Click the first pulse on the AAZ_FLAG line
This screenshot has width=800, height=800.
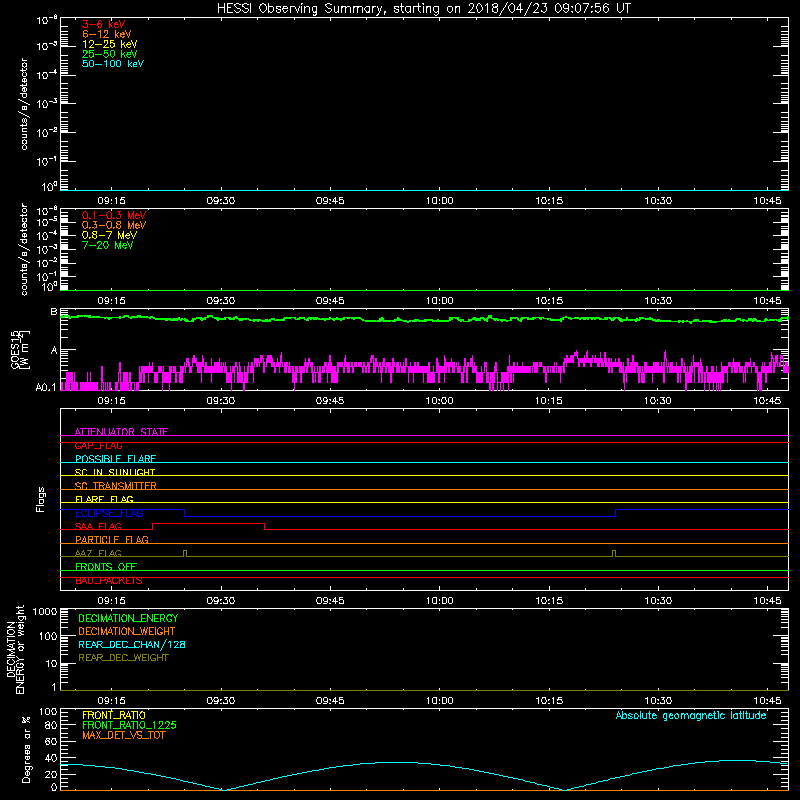point(185,554)
